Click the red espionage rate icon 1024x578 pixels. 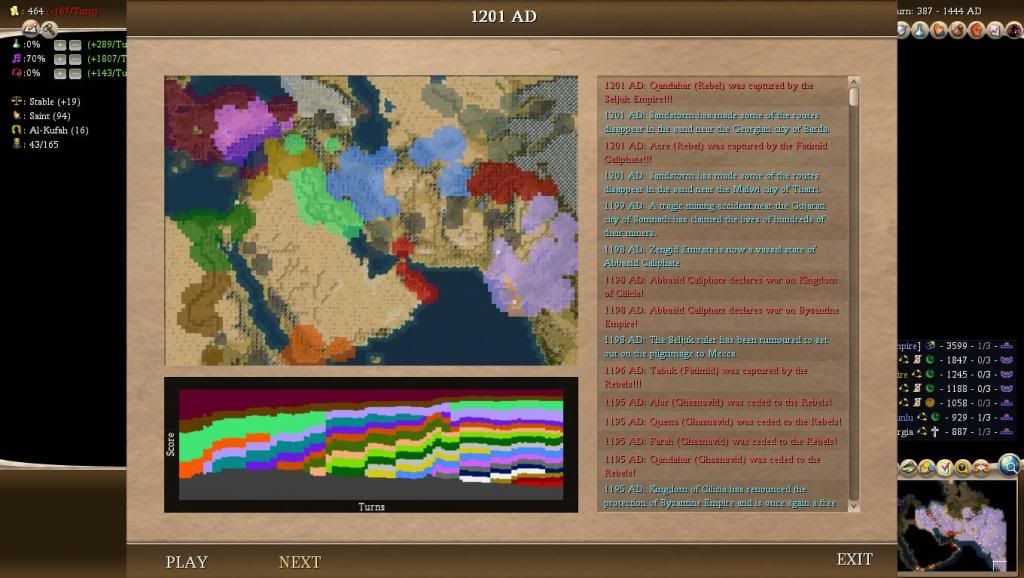coord(16,72)
